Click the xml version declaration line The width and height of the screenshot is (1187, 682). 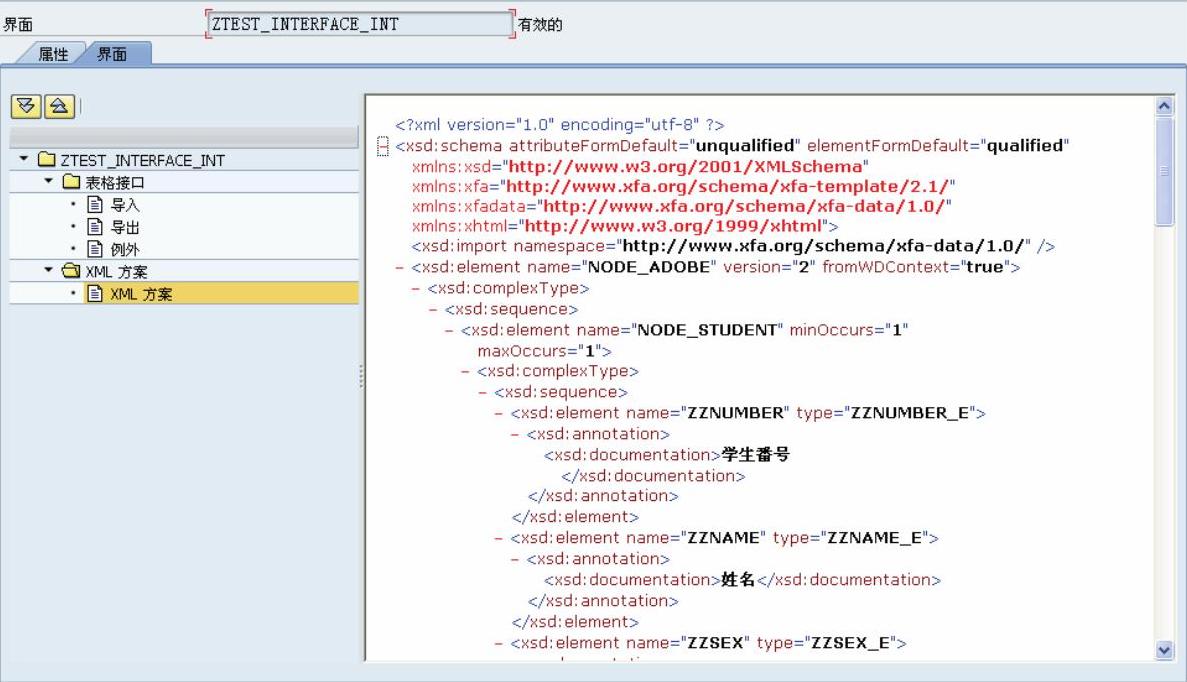(x=559, y=124)
